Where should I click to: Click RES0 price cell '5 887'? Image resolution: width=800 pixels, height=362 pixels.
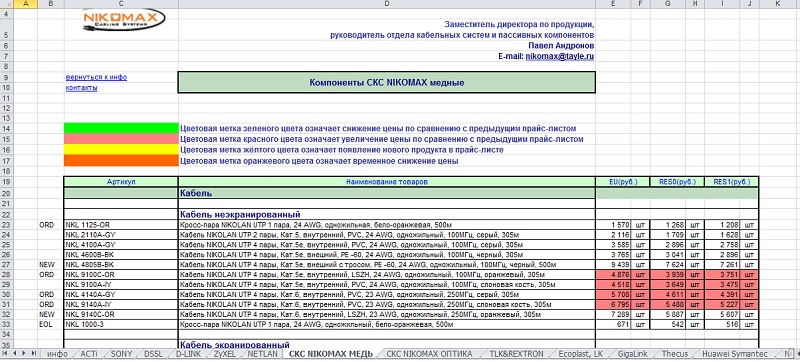coord(668,315)
